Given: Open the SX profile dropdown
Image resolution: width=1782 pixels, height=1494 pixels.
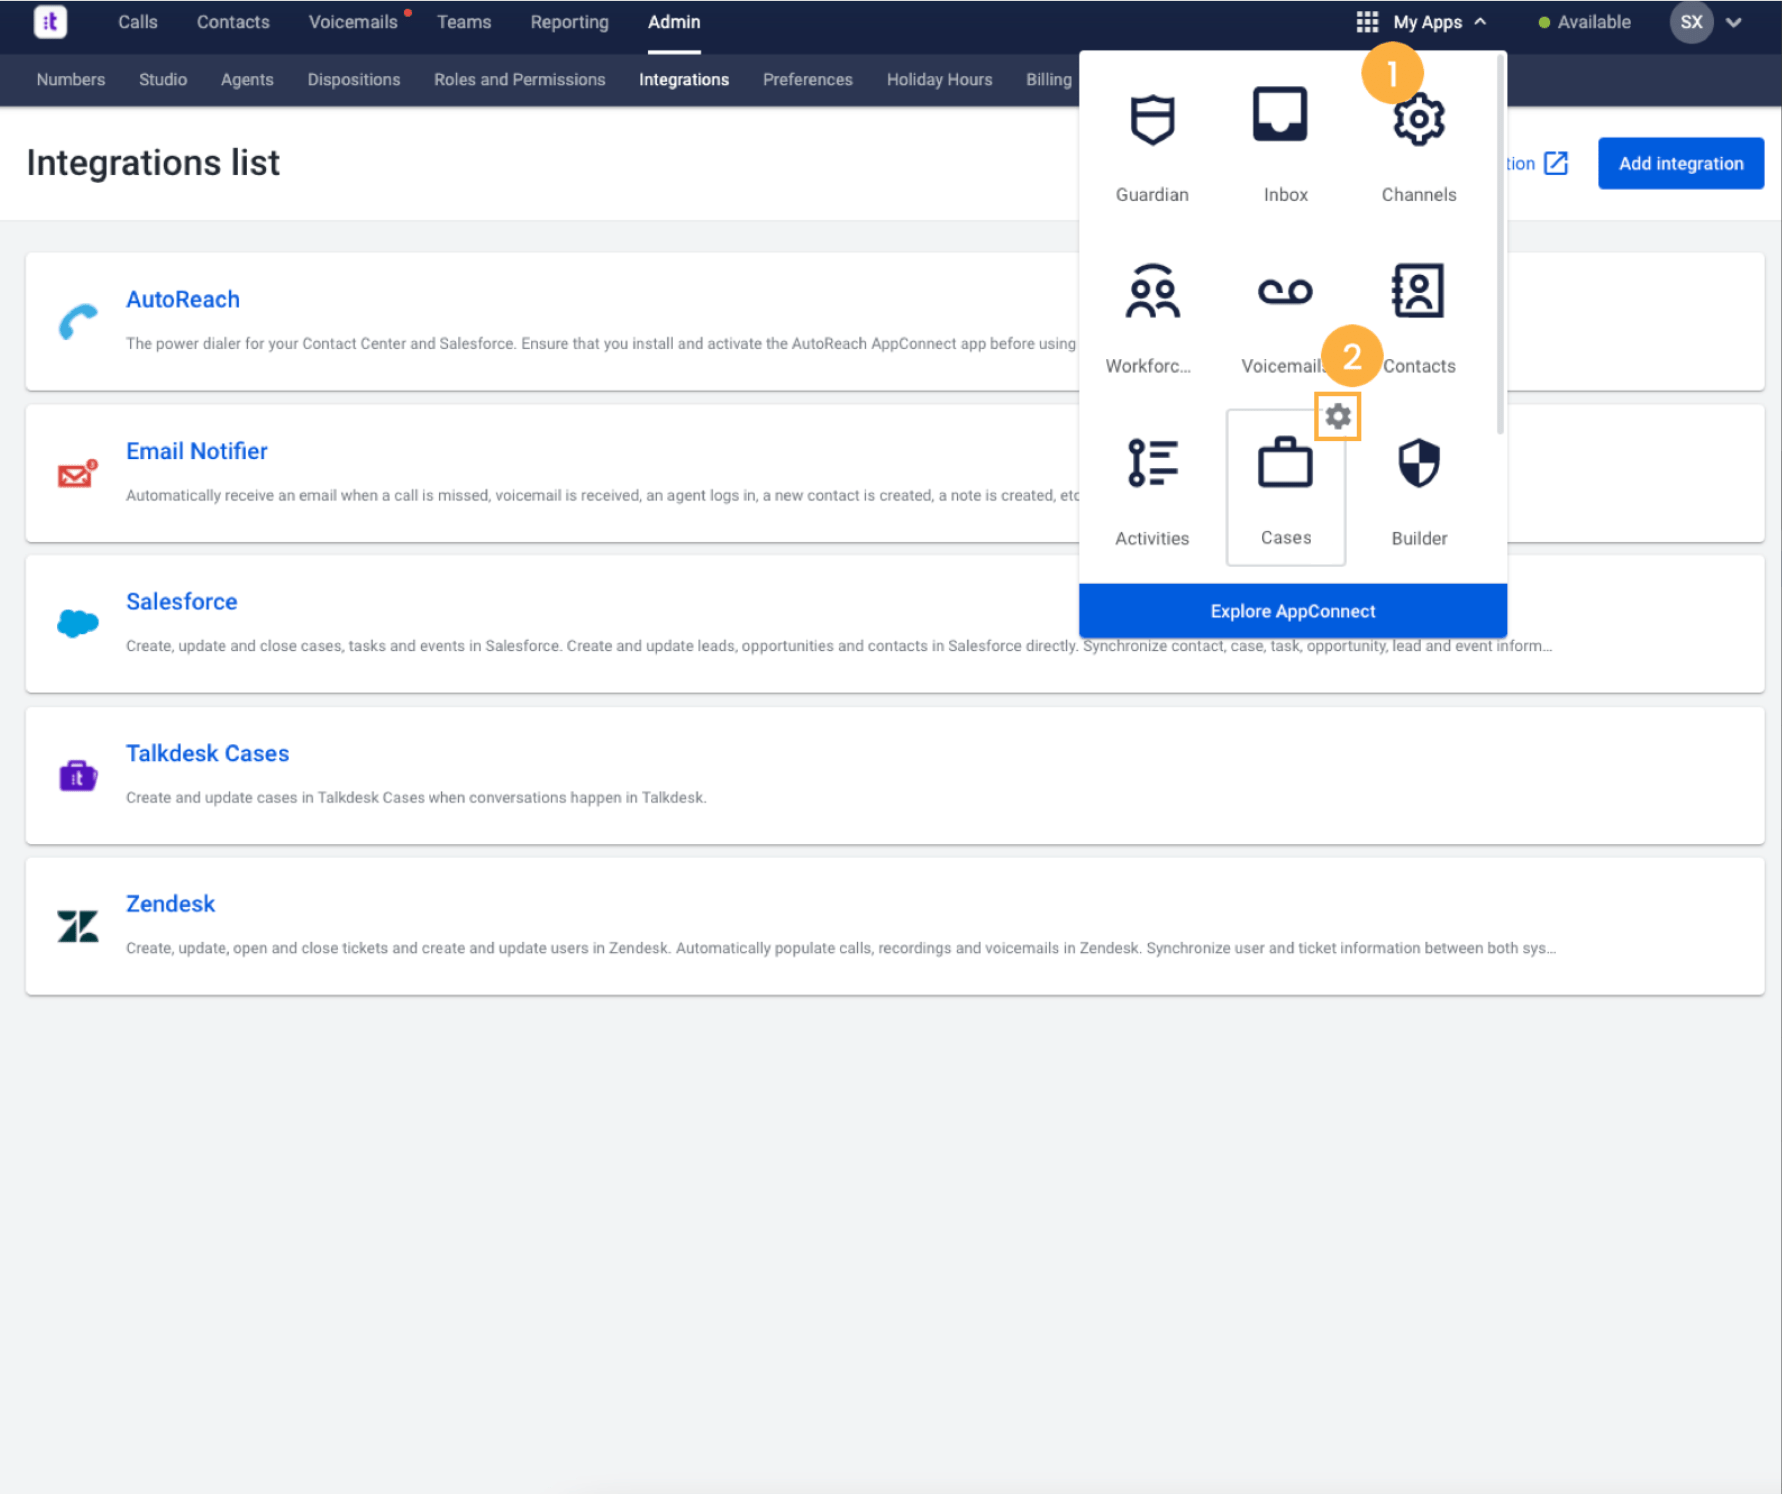Looking at the screenshot, I should point(1691,21).
